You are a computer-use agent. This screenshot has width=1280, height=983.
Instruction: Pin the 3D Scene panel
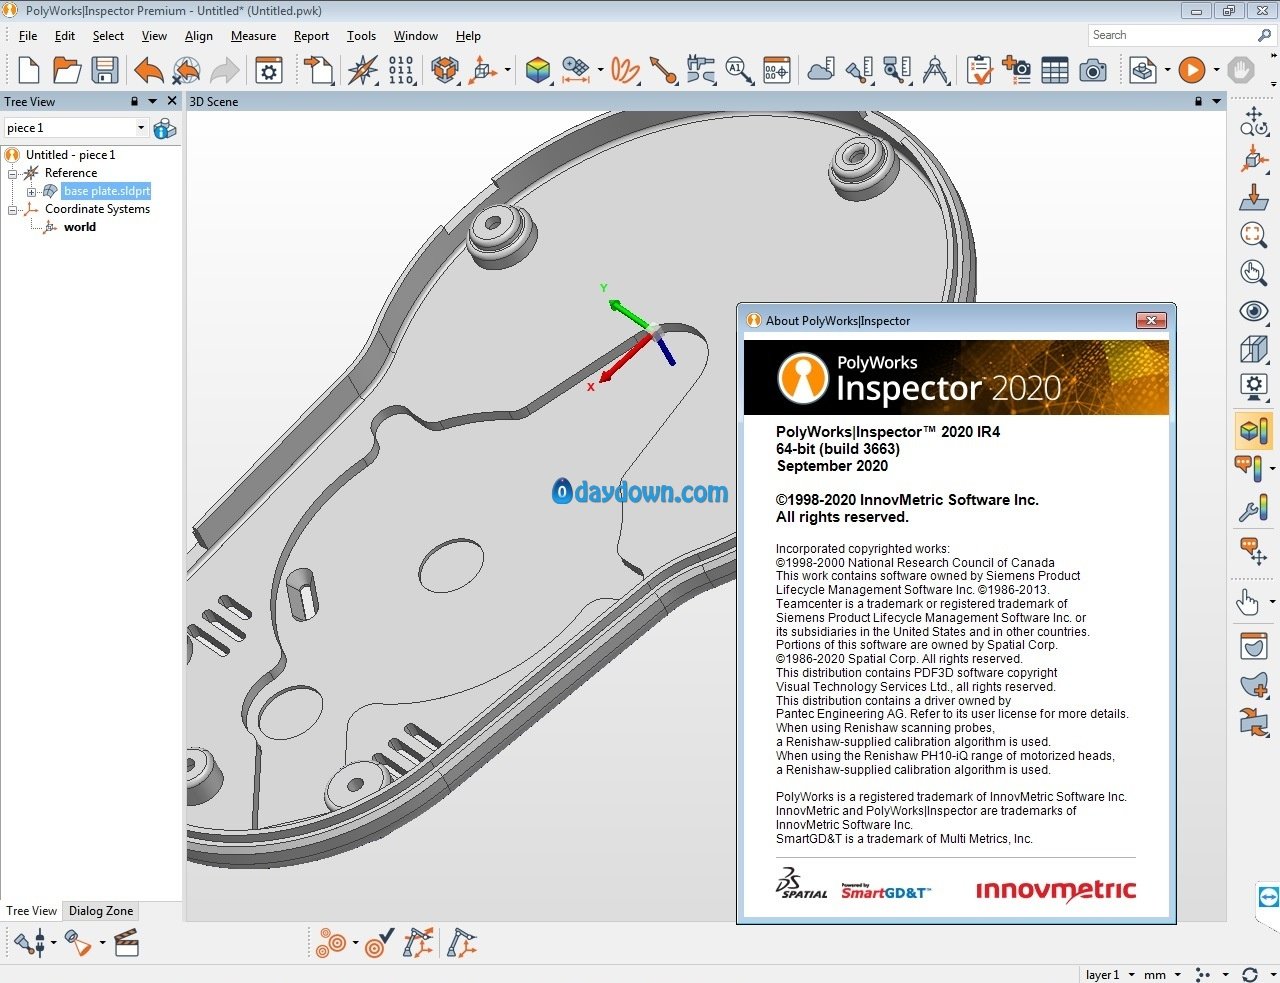point(1198,101)
